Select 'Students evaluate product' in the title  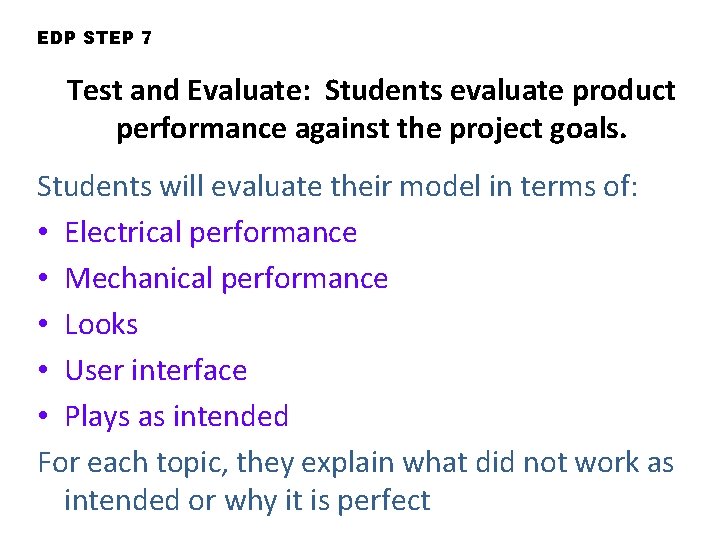(x=500, y=91)
